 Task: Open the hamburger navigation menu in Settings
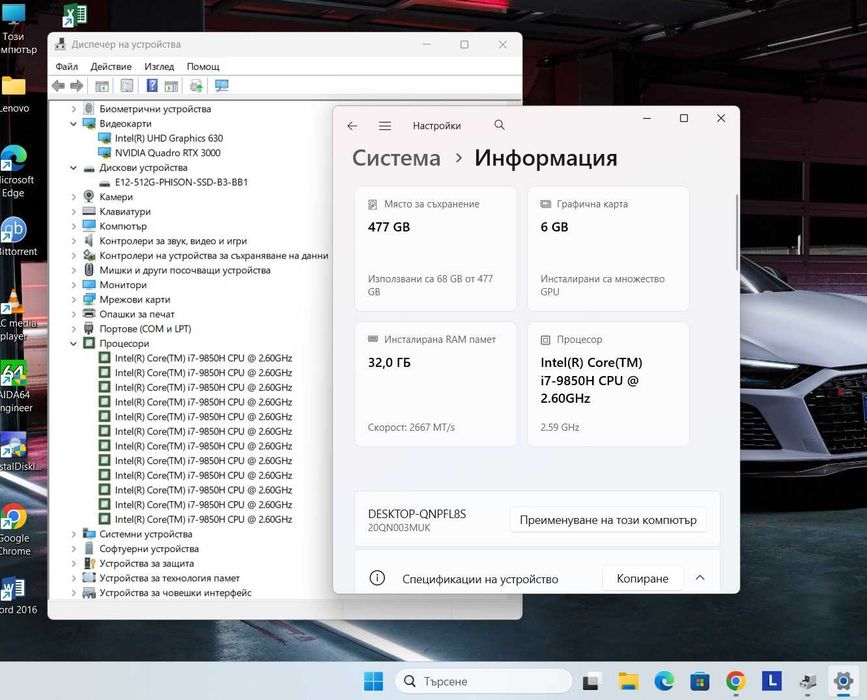[385, 126]
